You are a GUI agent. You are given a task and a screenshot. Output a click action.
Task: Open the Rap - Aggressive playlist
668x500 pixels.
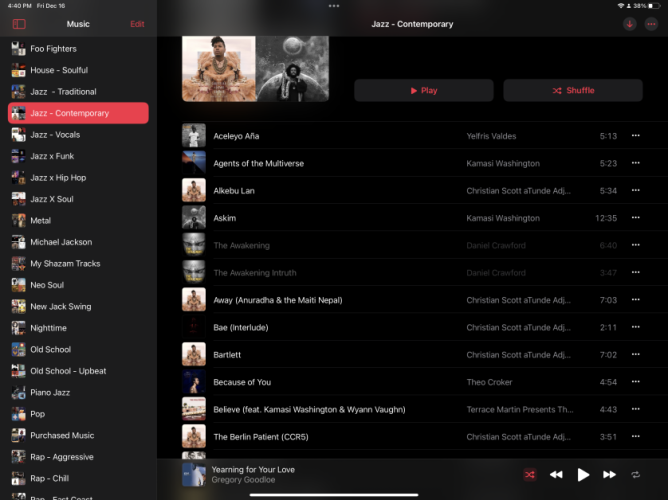(78, 457)
